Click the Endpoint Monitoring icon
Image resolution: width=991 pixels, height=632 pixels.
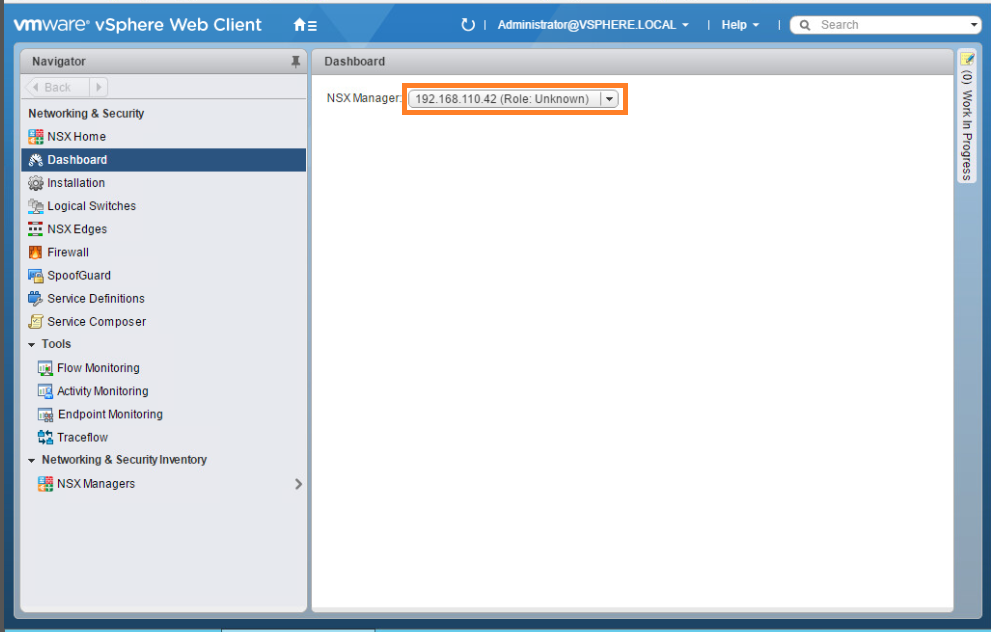pyautogui.click(x=45, y=415)
